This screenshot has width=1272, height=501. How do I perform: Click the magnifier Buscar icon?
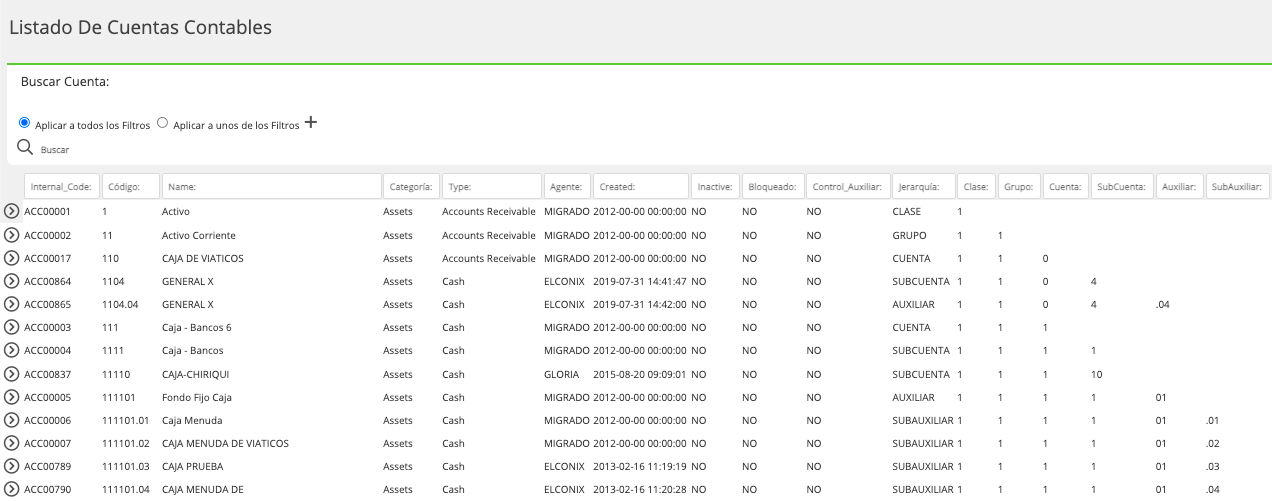pyautogui.click(x=26, y=147)
